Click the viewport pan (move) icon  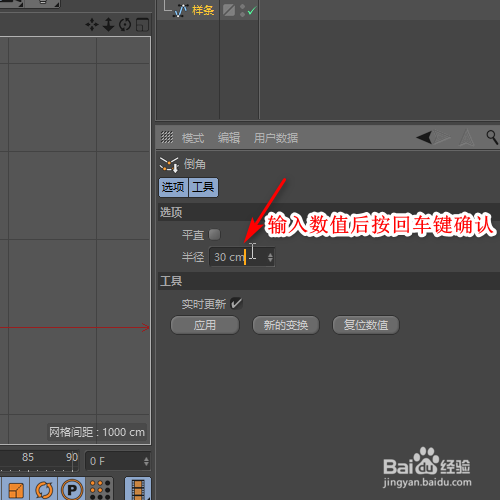click(92, 25)
